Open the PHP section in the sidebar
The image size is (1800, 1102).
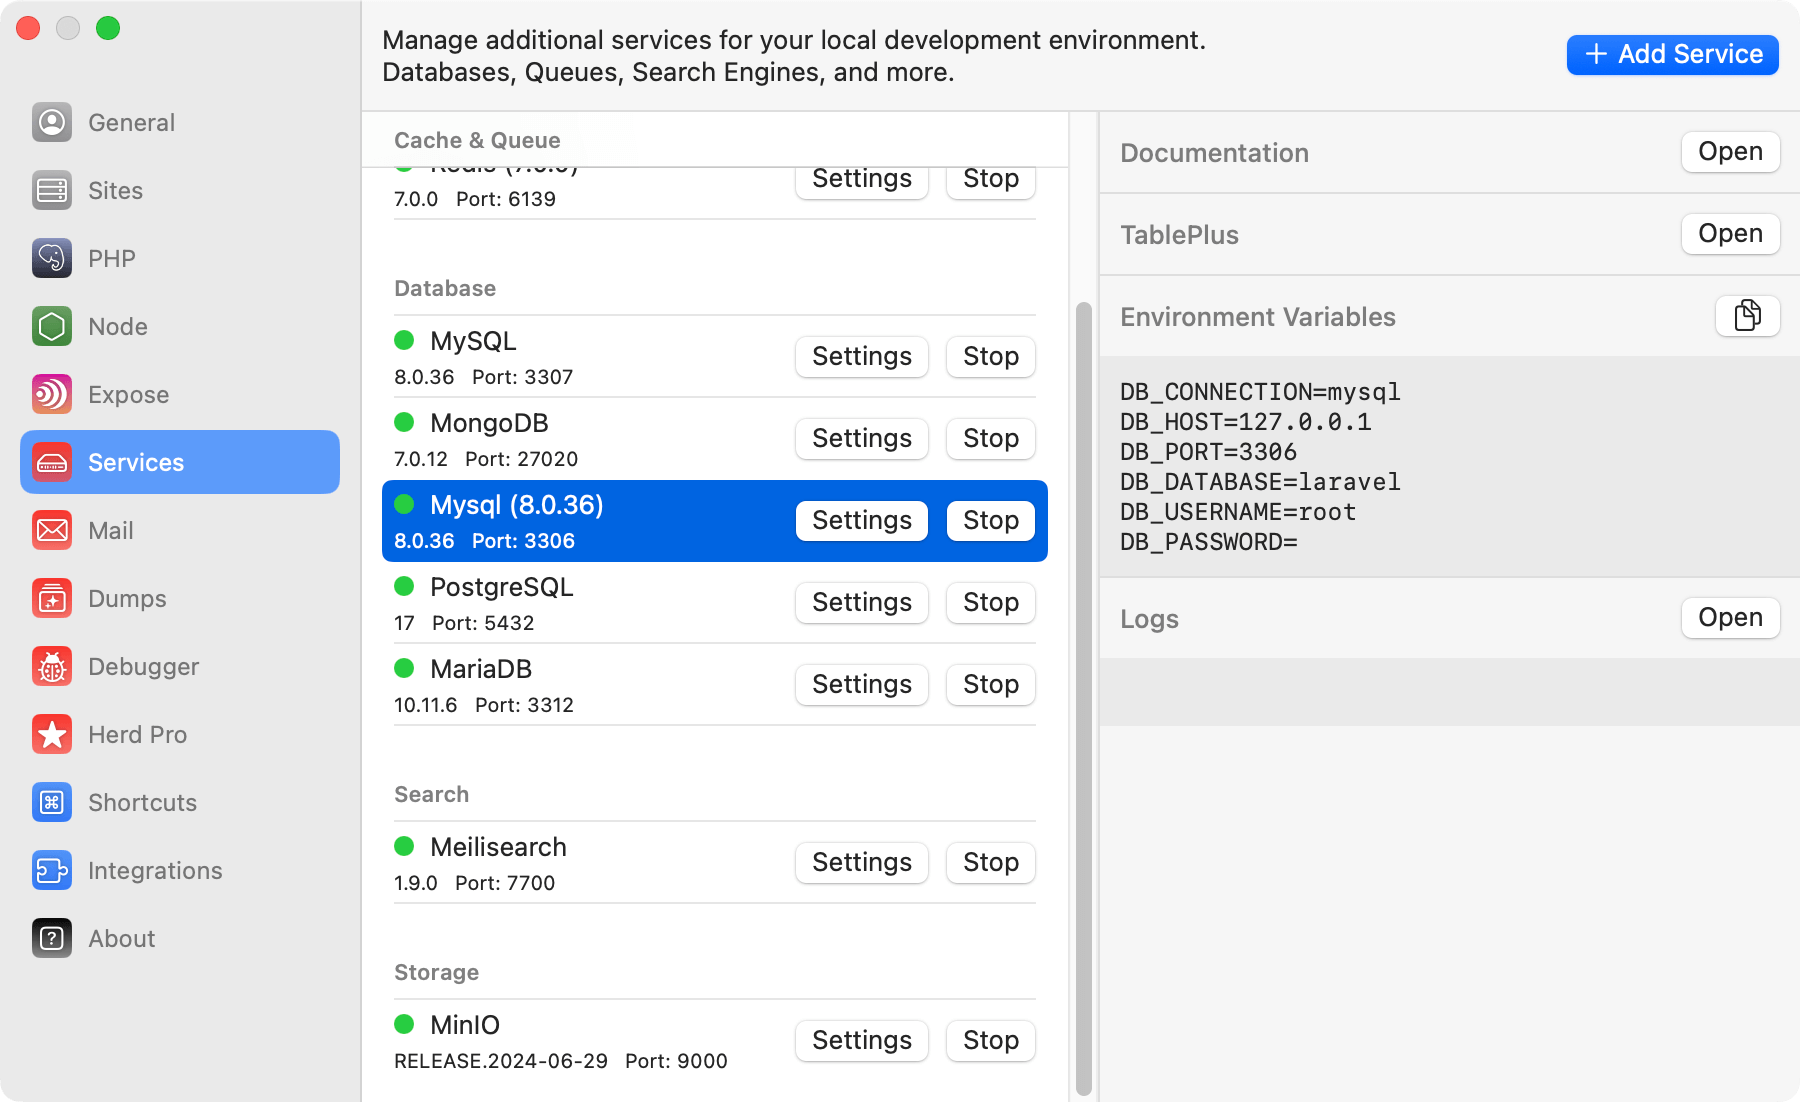111,258
